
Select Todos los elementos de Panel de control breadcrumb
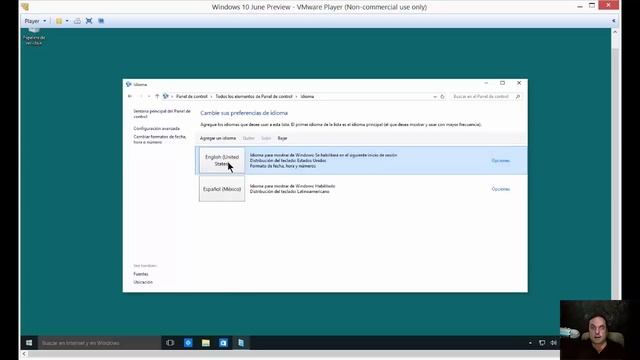254,97
